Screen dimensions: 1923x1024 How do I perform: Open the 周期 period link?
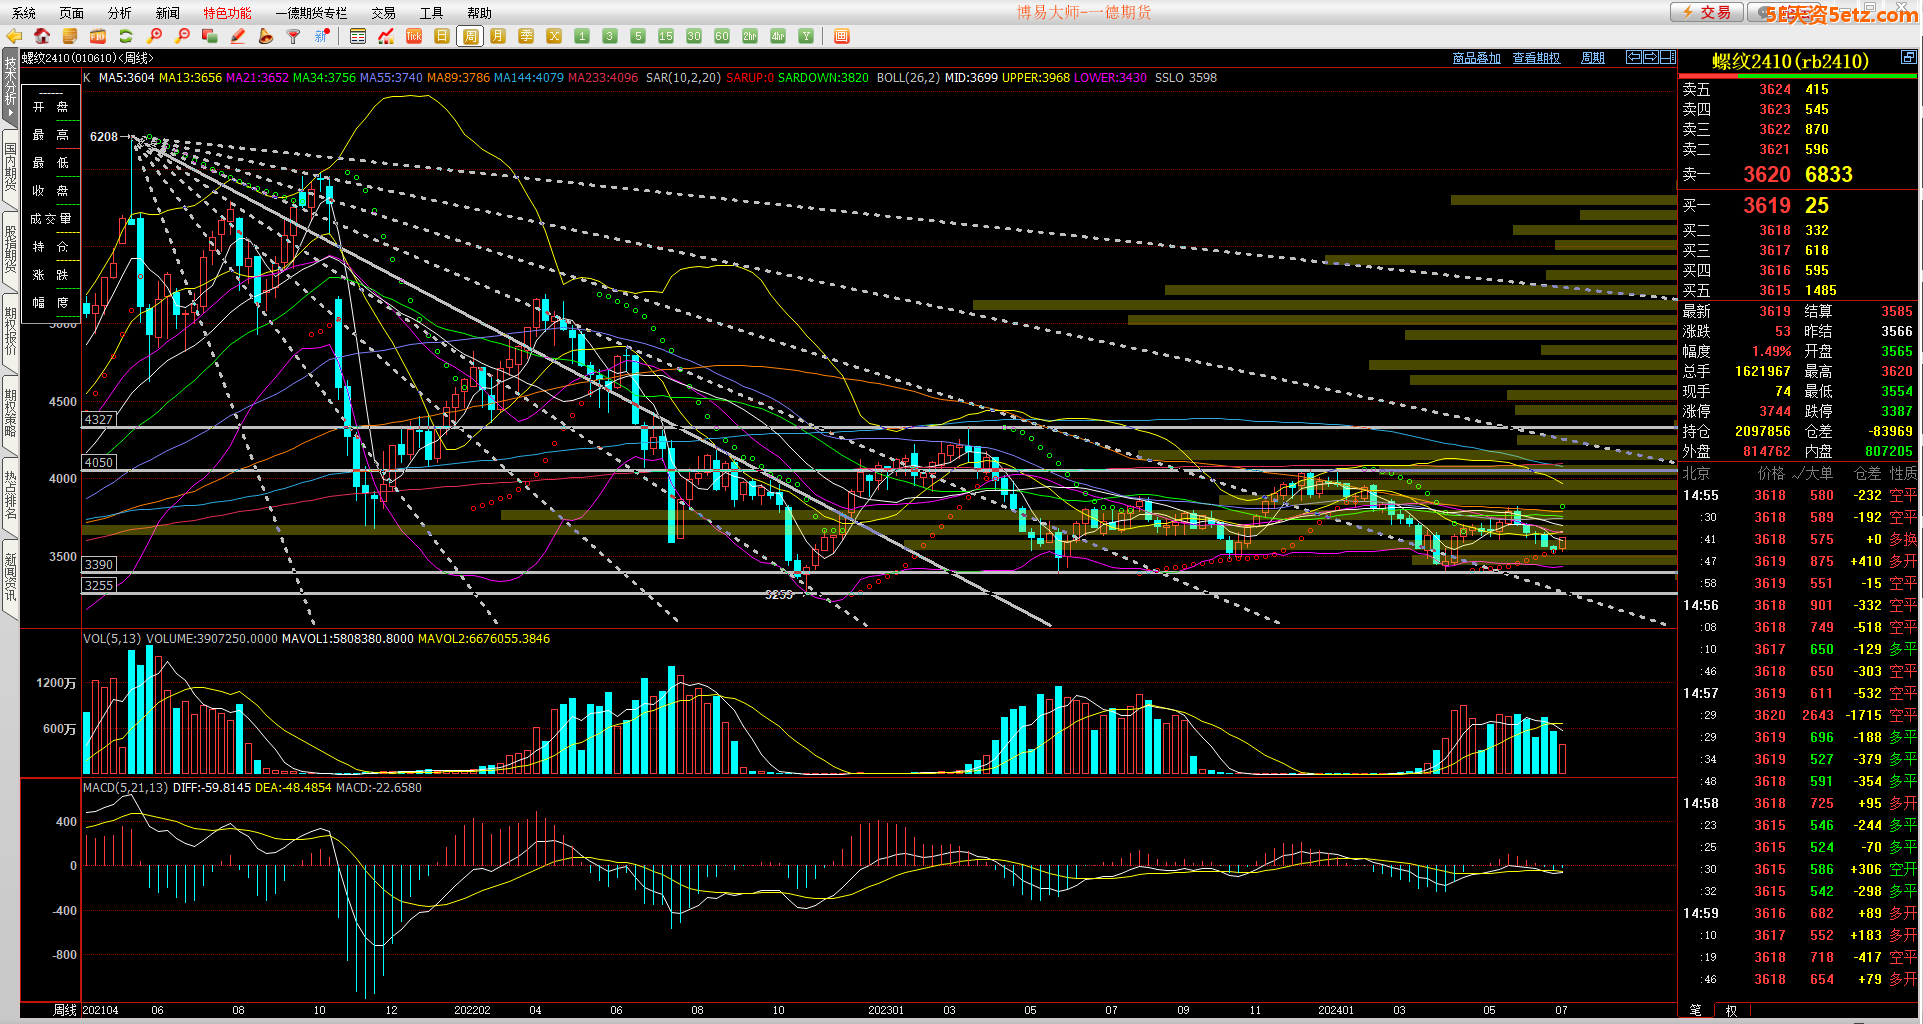point(1593,58)
